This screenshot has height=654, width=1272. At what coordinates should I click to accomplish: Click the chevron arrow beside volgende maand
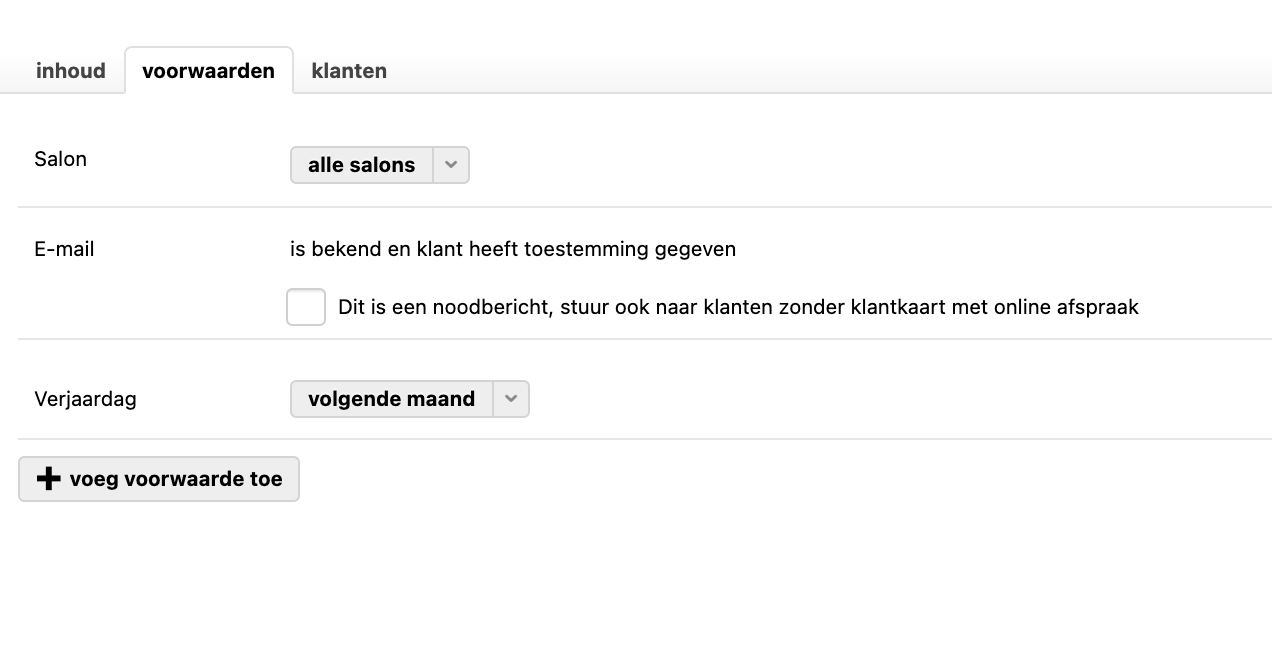click(511, 399)
